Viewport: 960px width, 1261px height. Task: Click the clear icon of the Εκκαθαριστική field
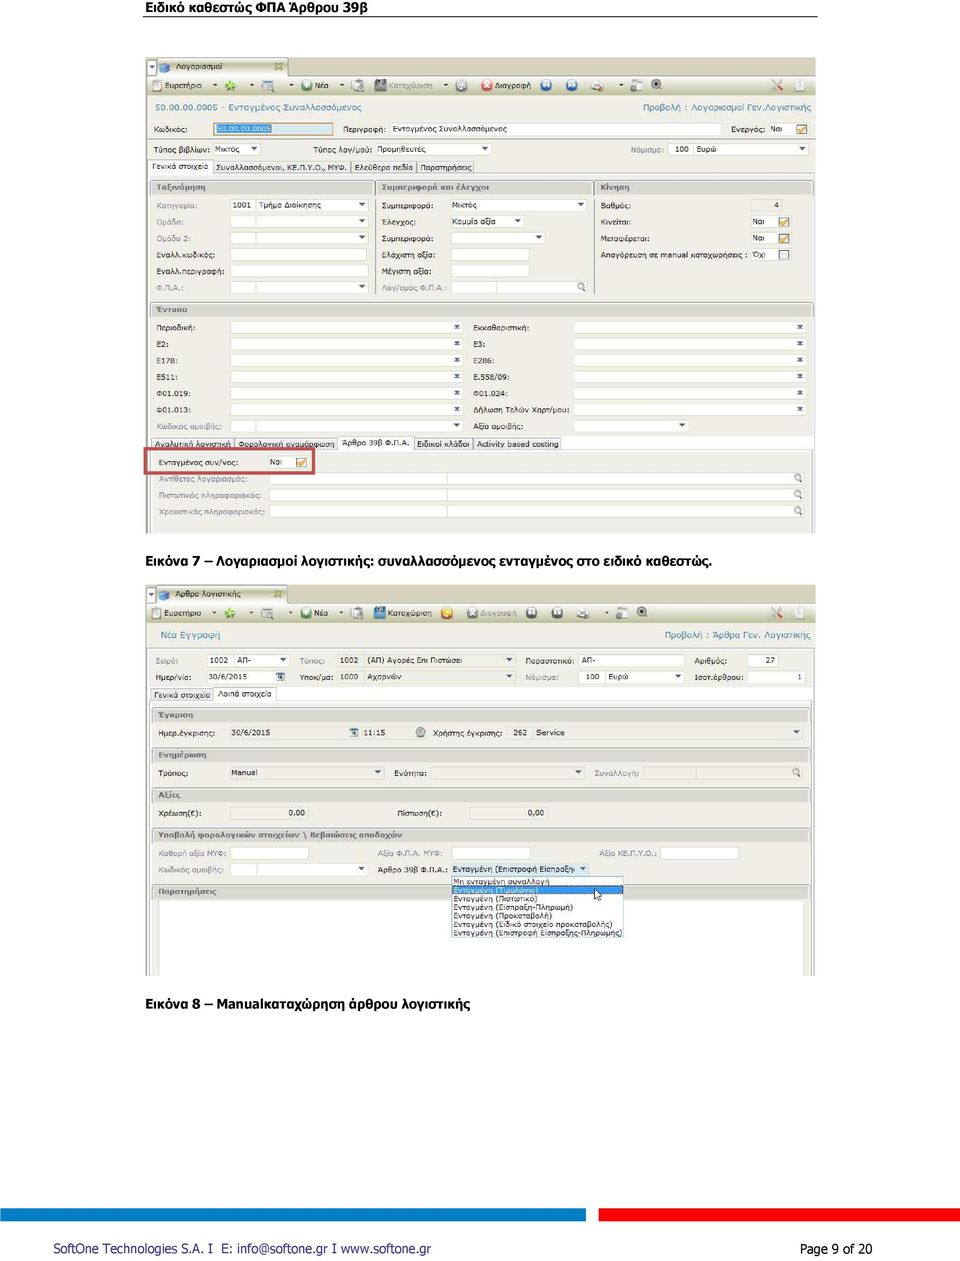[800, 328]
